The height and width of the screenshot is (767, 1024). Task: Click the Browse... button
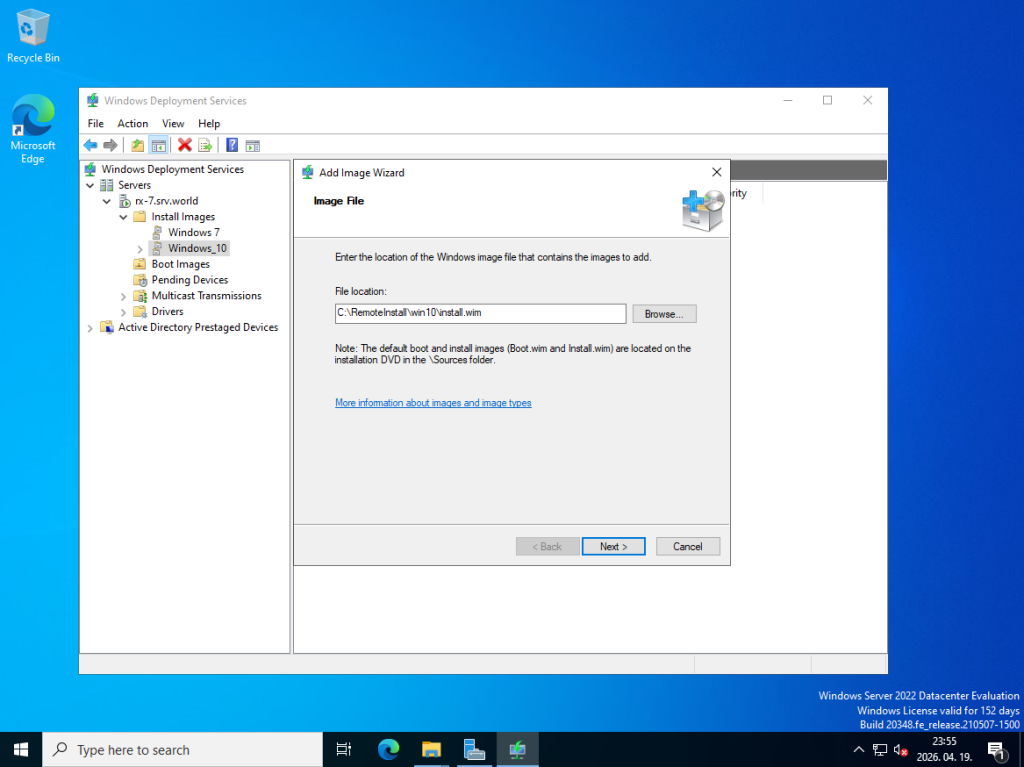pos(663,314)
